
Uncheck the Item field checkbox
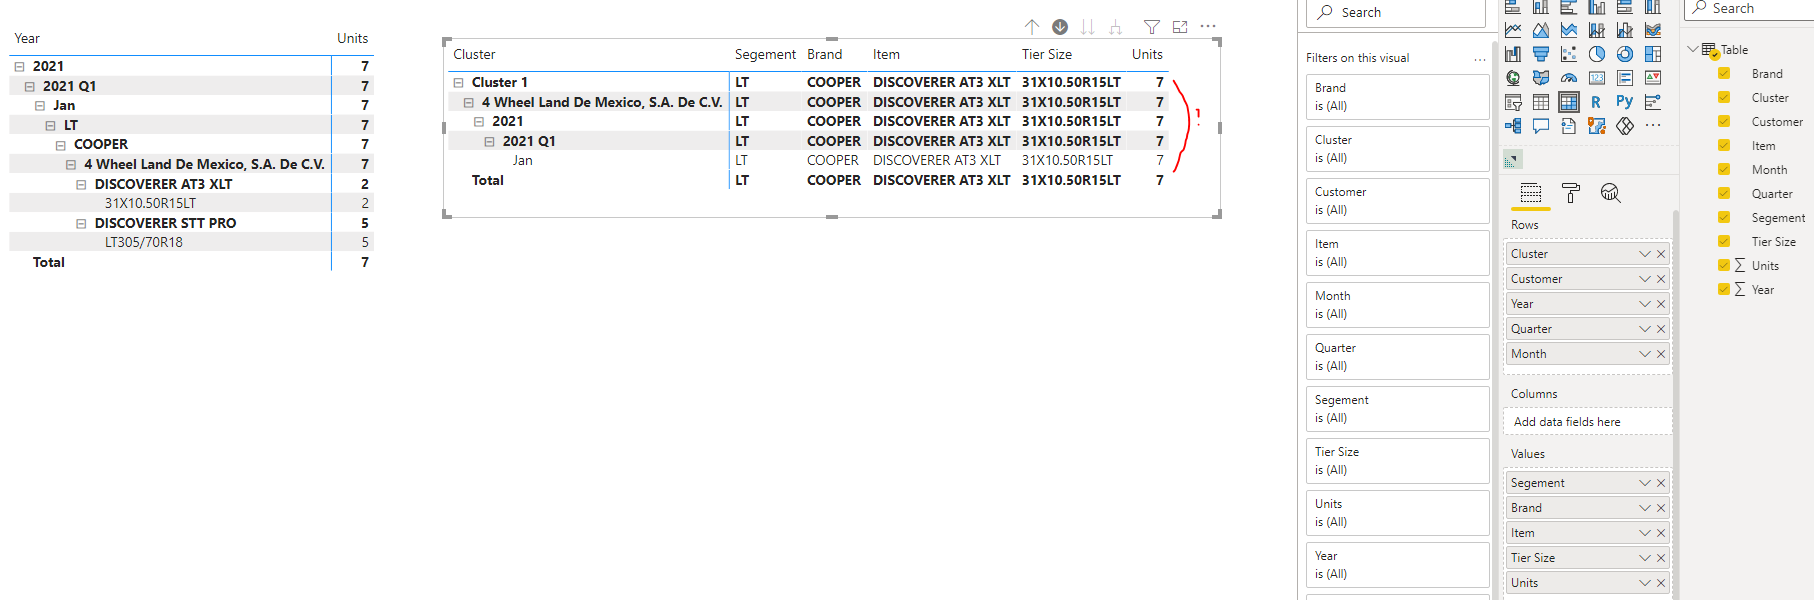tap(1724, 145)
